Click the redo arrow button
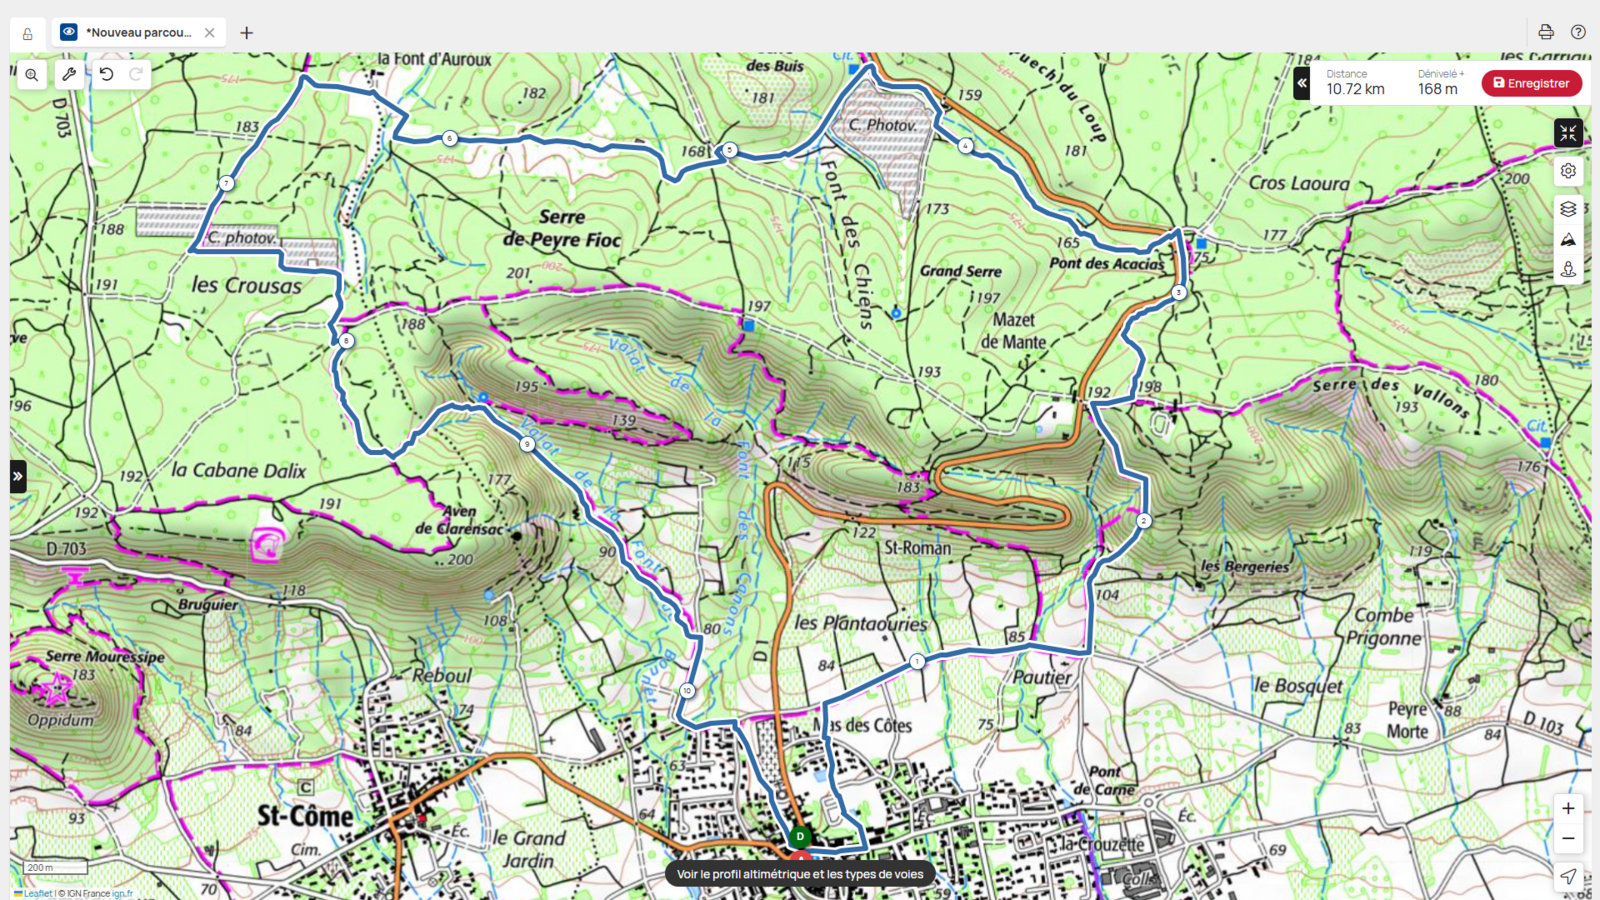1600x900 pixels. point(136,74)
